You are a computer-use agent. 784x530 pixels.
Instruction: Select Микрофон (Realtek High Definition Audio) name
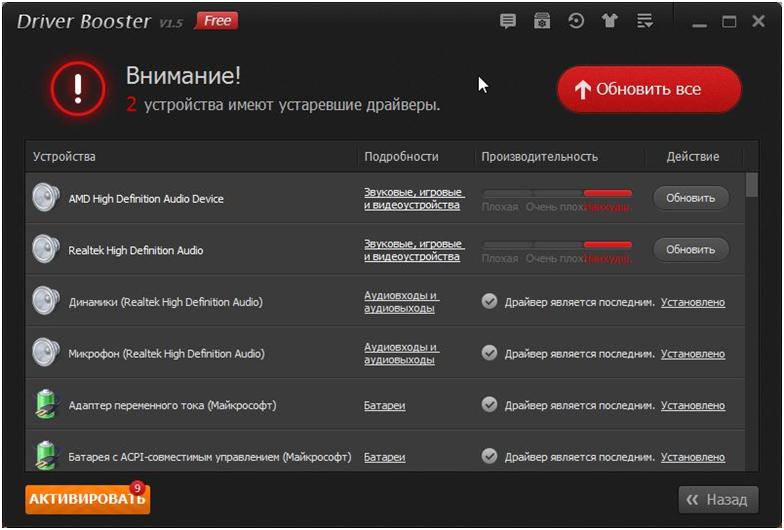166,354
